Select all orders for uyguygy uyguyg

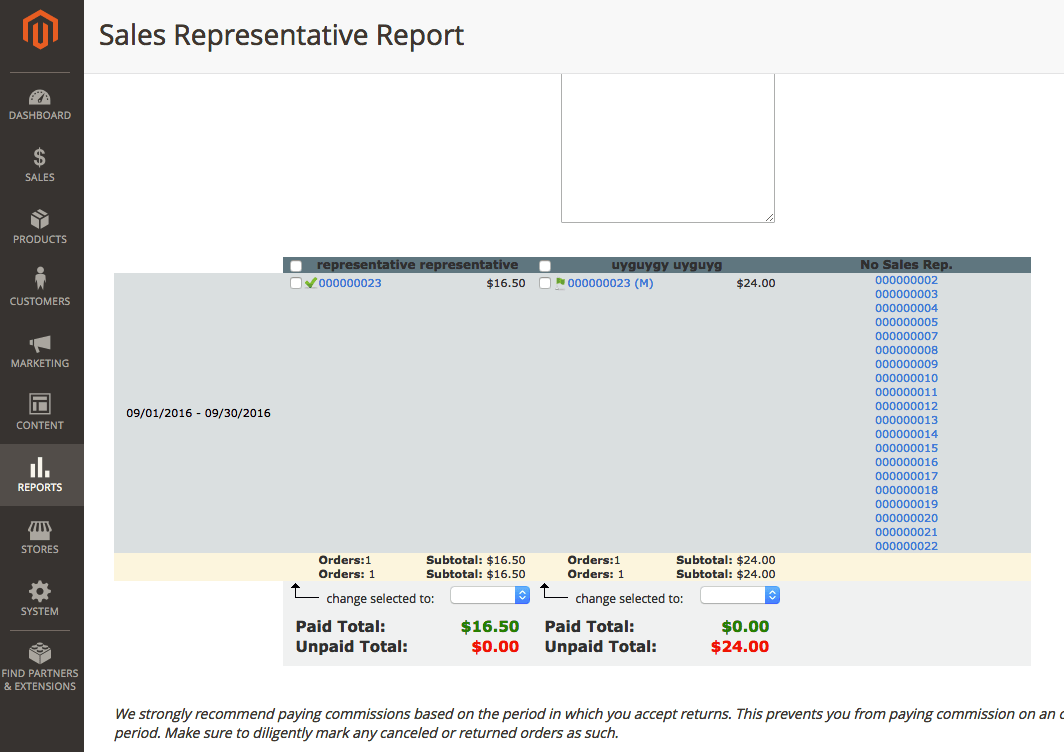(545, 266)
